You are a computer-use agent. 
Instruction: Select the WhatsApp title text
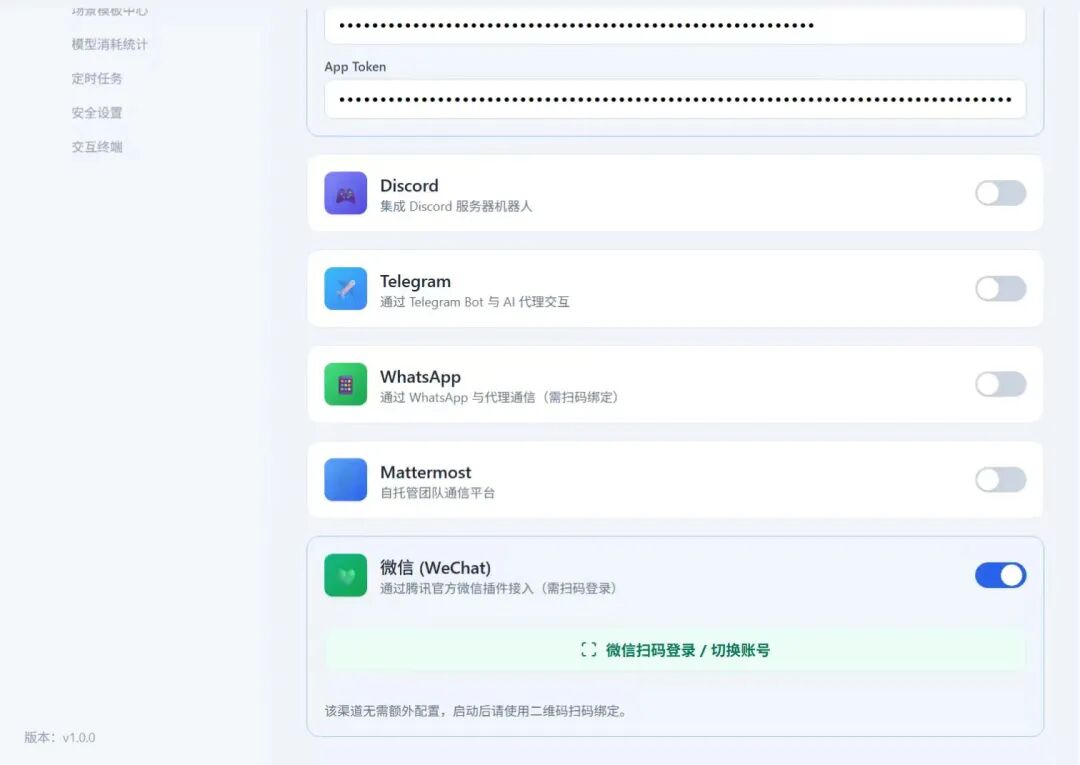pos(420,377)
